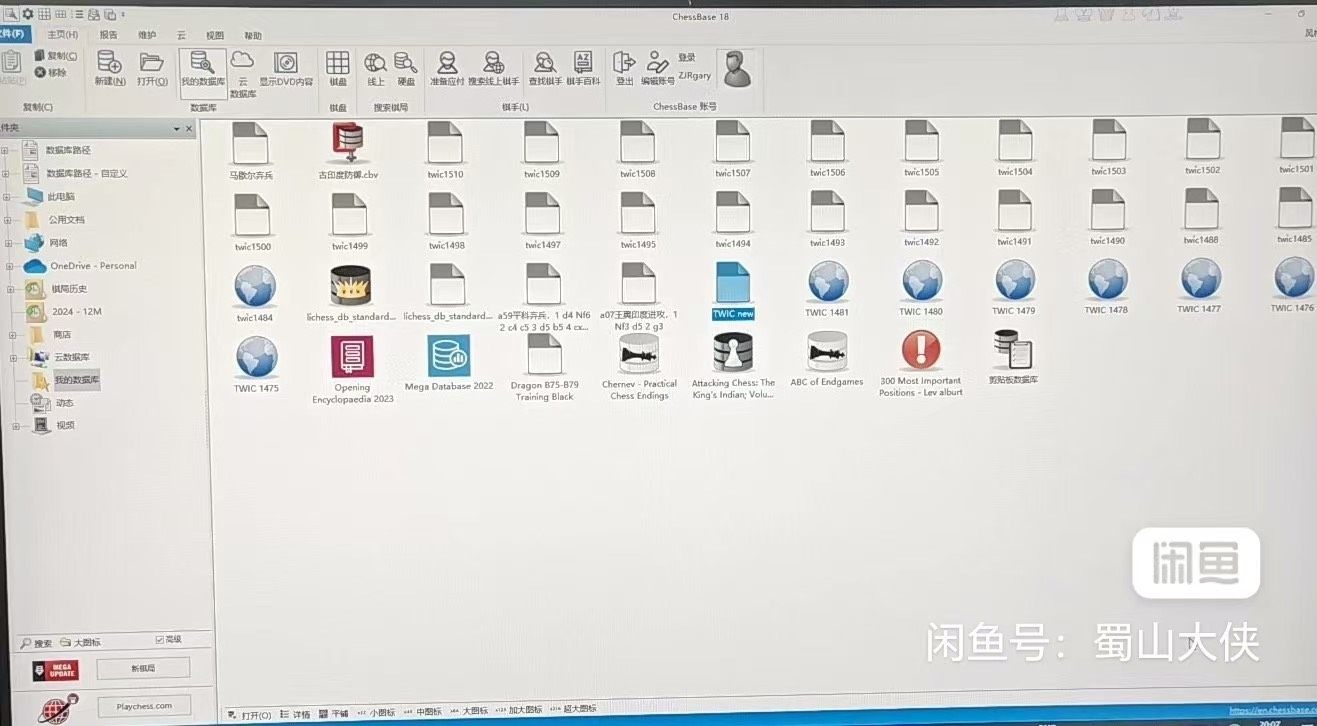The width and height of the screenshot is (1317, 726).
Task: Expand the 云数据库 node in folder tree
Action: 15,357
